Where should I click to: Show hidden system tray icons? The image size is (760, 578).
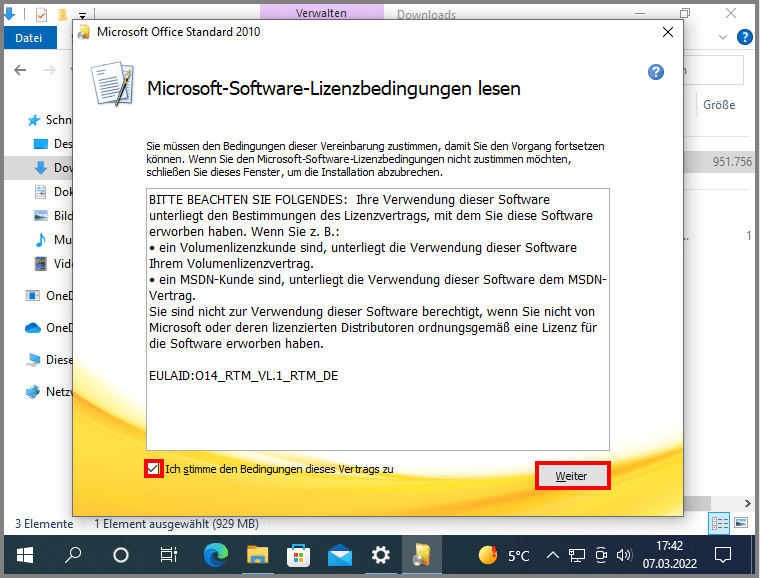[552, 555]
